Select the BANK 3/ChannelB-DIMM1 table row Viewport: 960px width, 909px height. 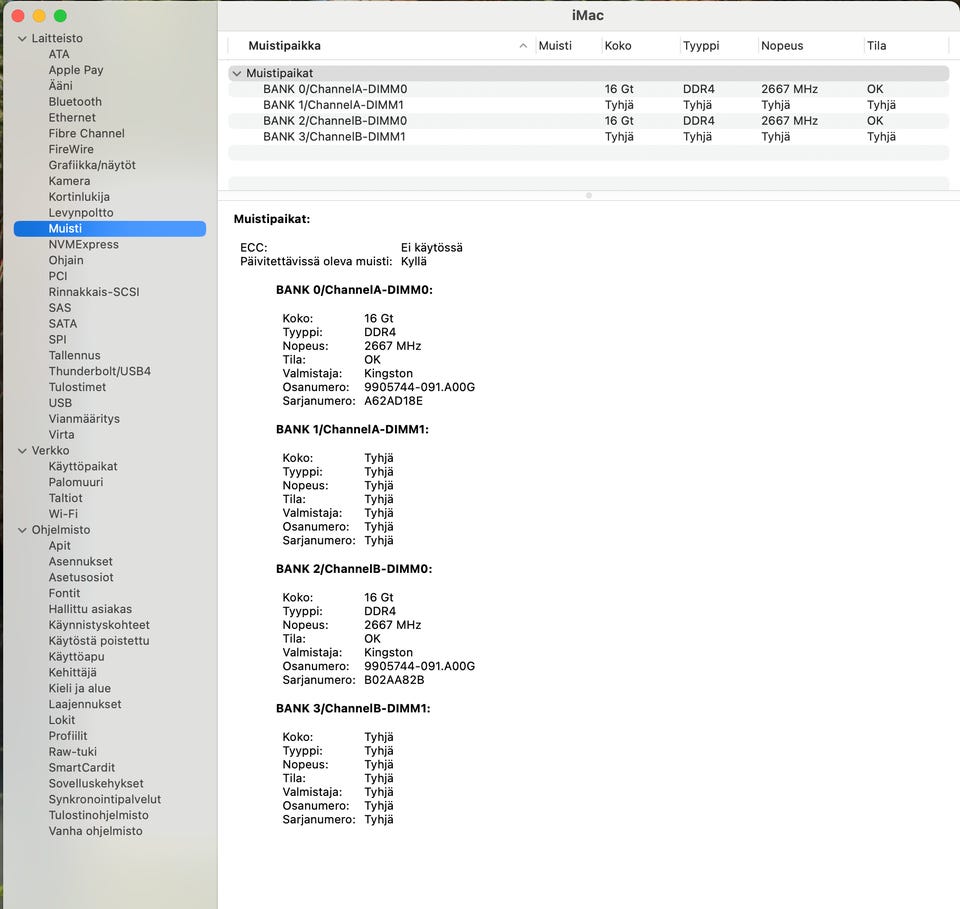pos(334,137)
